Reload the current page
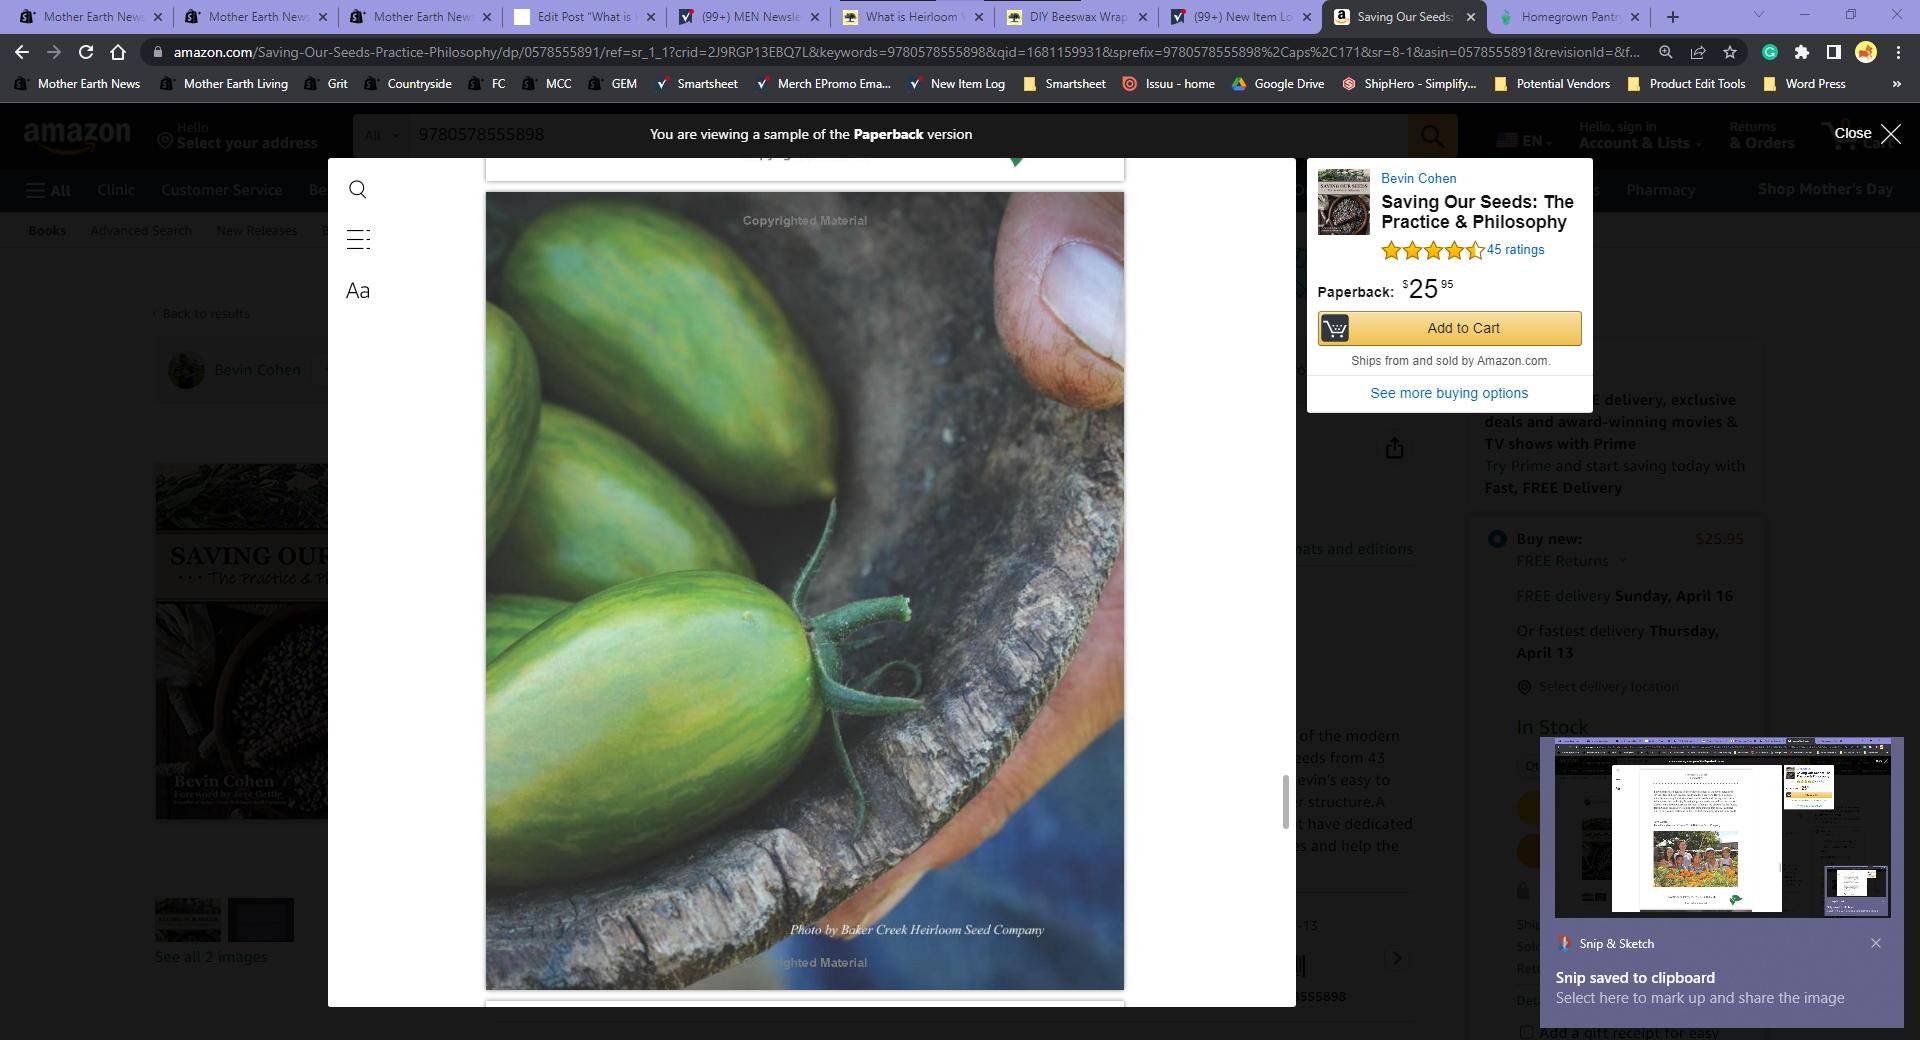Image resolution: width=1920 pixels, height=1040 pixels. [x=86, y=52]
